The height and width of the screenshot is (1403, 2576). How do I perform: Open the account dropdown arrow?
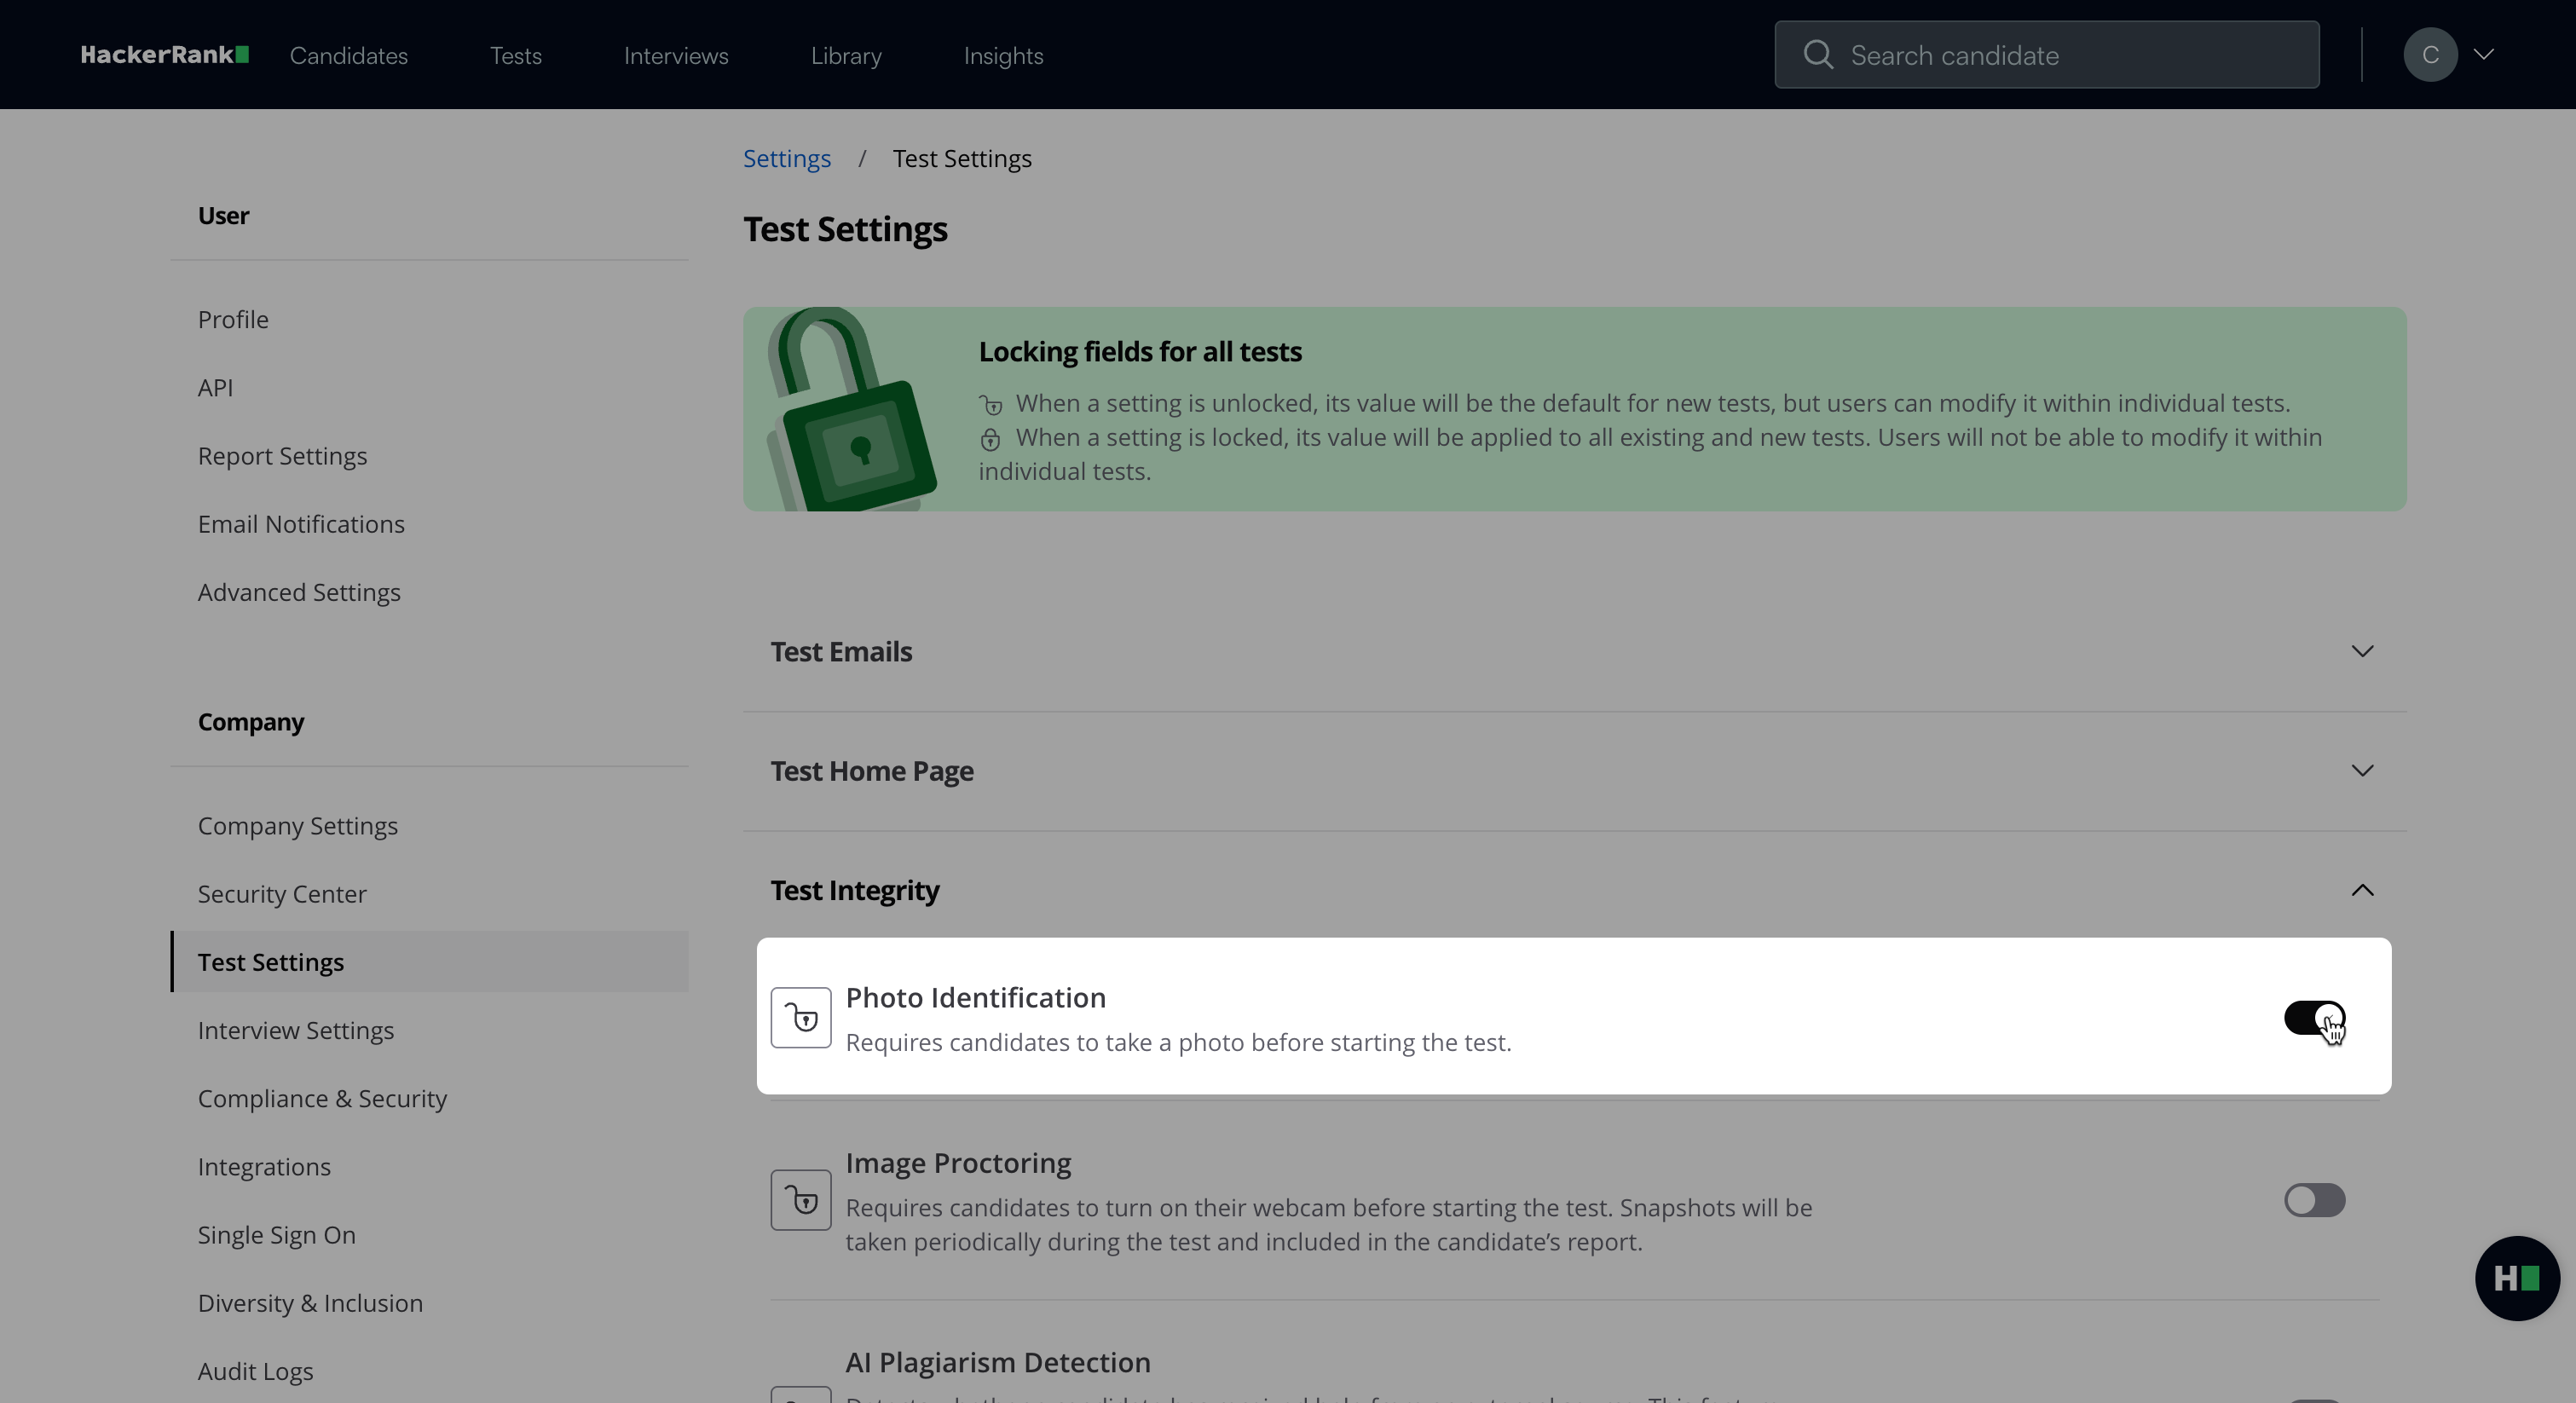tap(2484, 55)
